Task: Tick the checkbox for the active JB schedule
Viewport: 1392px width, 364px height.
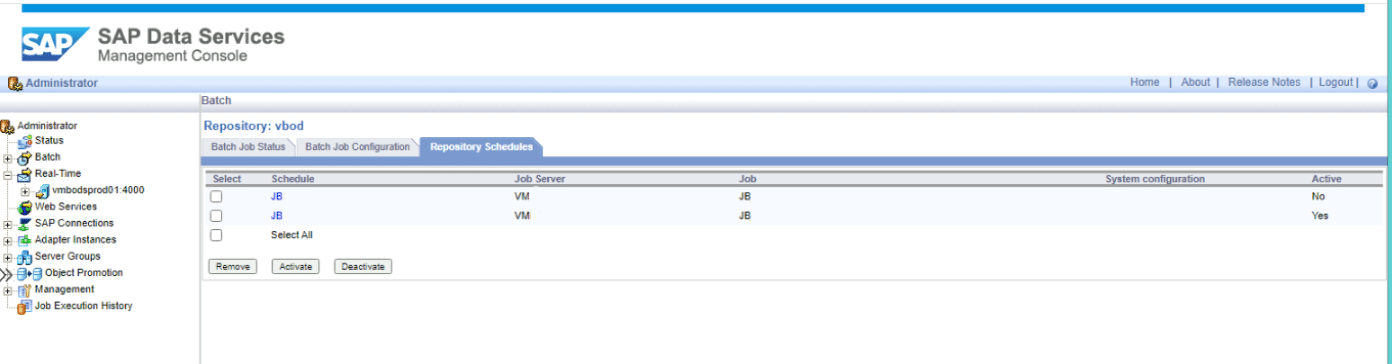Action: point(216,216)
